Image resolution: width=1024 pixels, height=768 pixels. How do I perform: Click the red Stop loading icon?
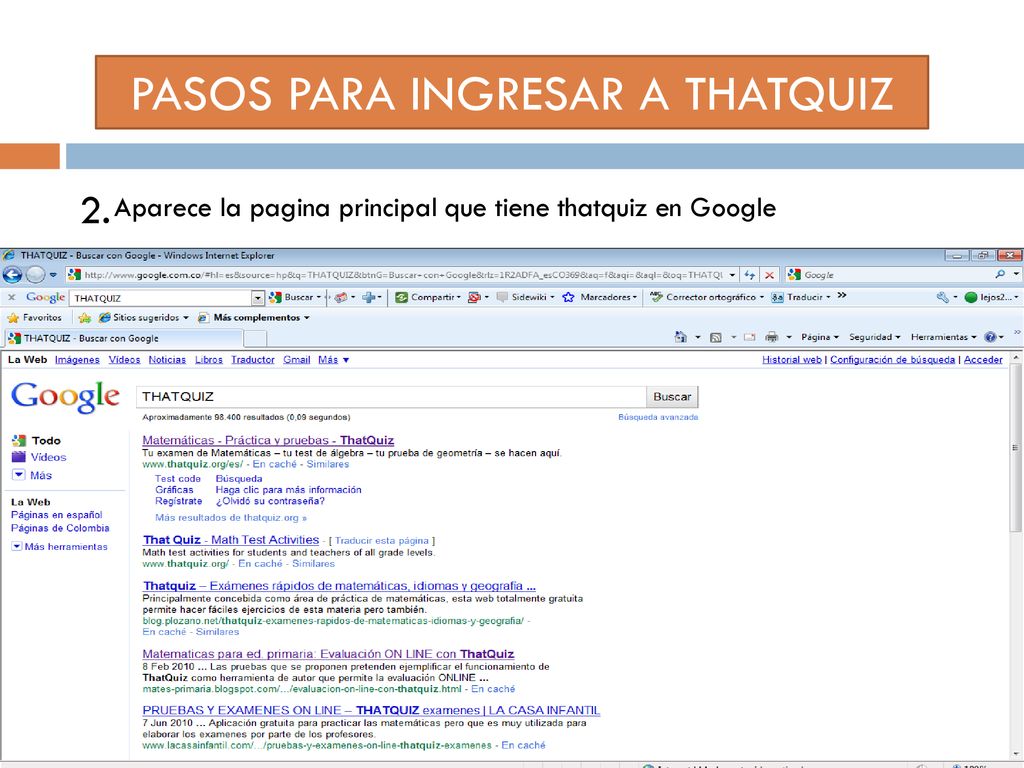tap(769, 275)
